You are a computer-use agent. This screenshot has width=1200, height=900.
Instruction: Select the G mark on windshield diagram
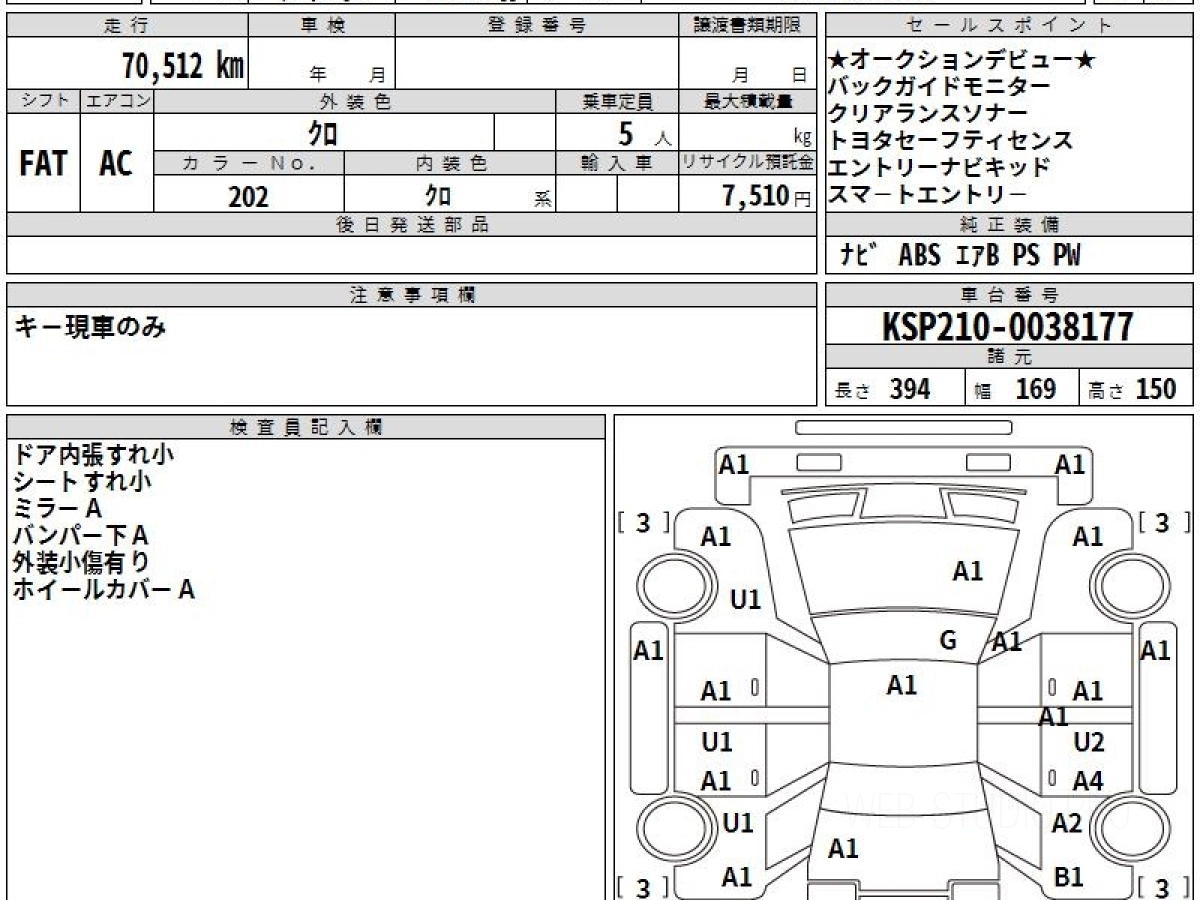[948, 640]
